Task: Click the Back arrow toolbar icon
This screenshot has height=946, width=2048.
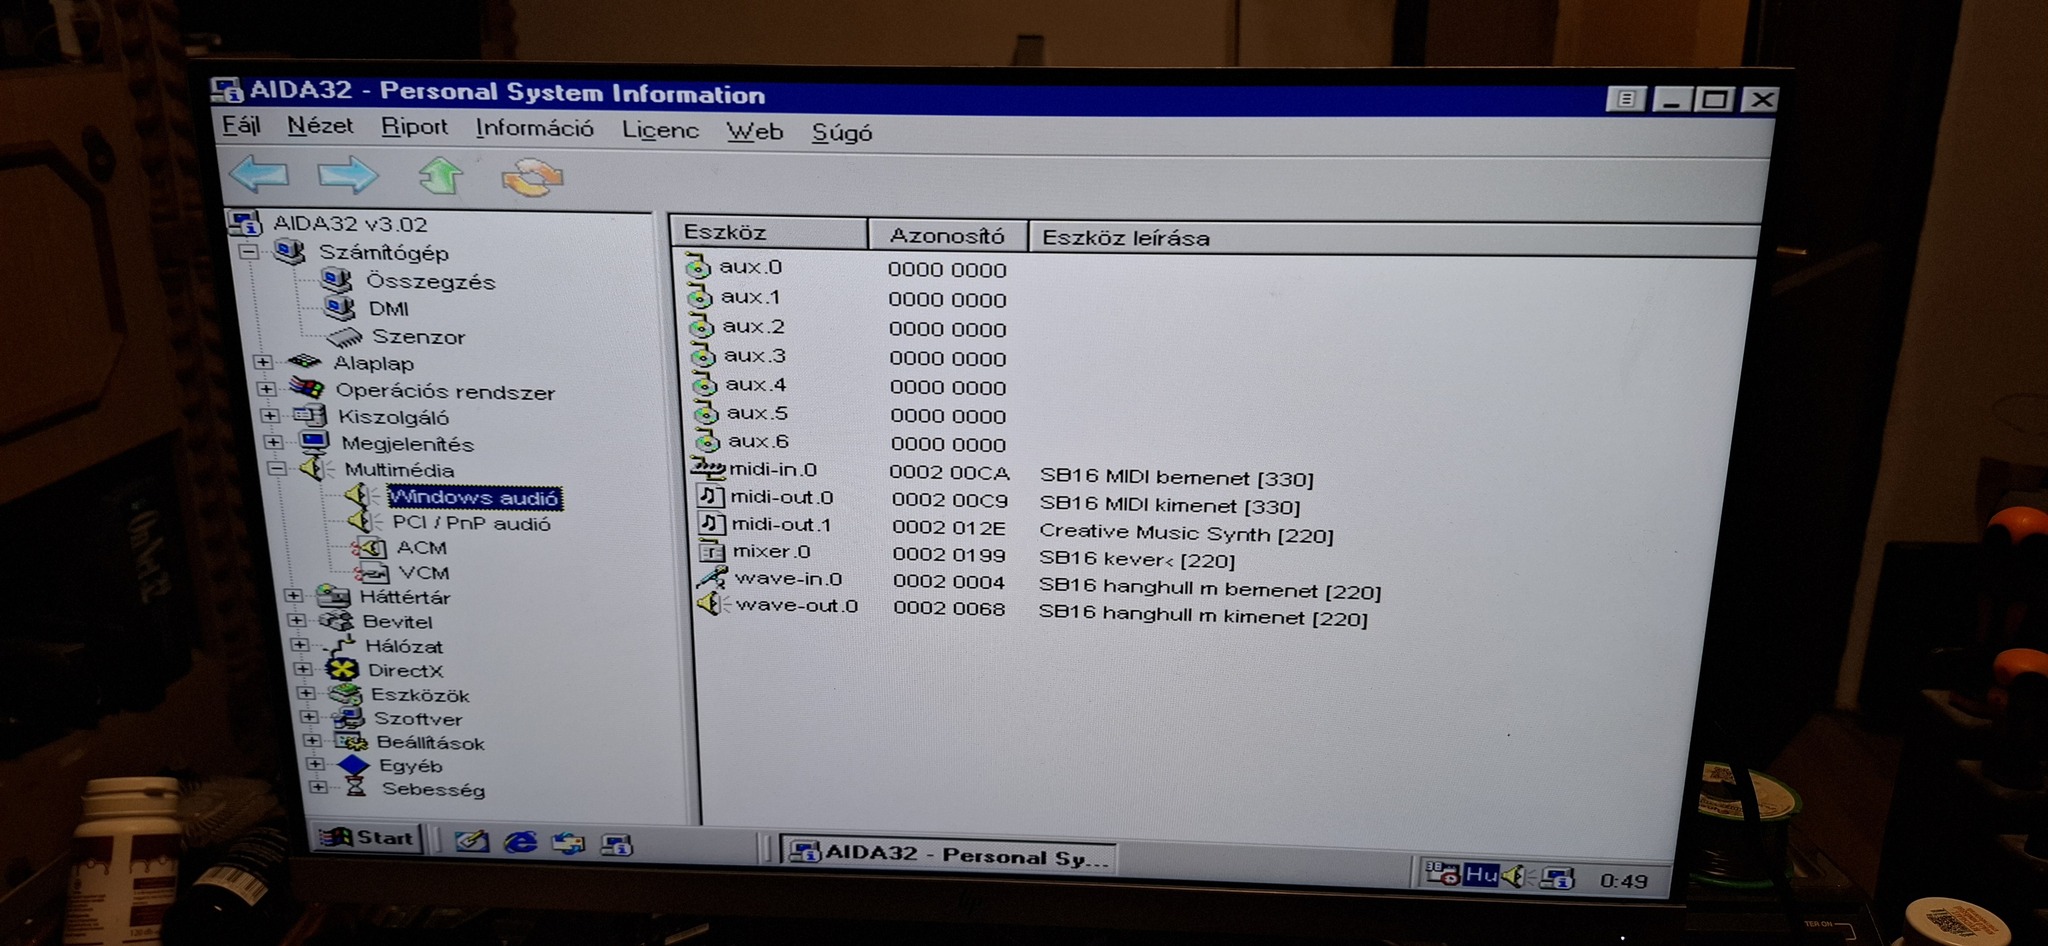Action: coord(259,174)
